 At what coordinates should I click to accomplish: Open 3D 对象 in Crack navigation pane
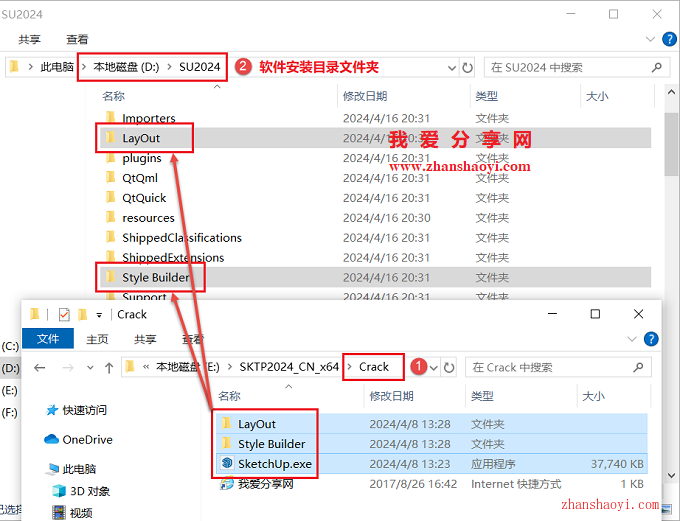pos(90,491)
